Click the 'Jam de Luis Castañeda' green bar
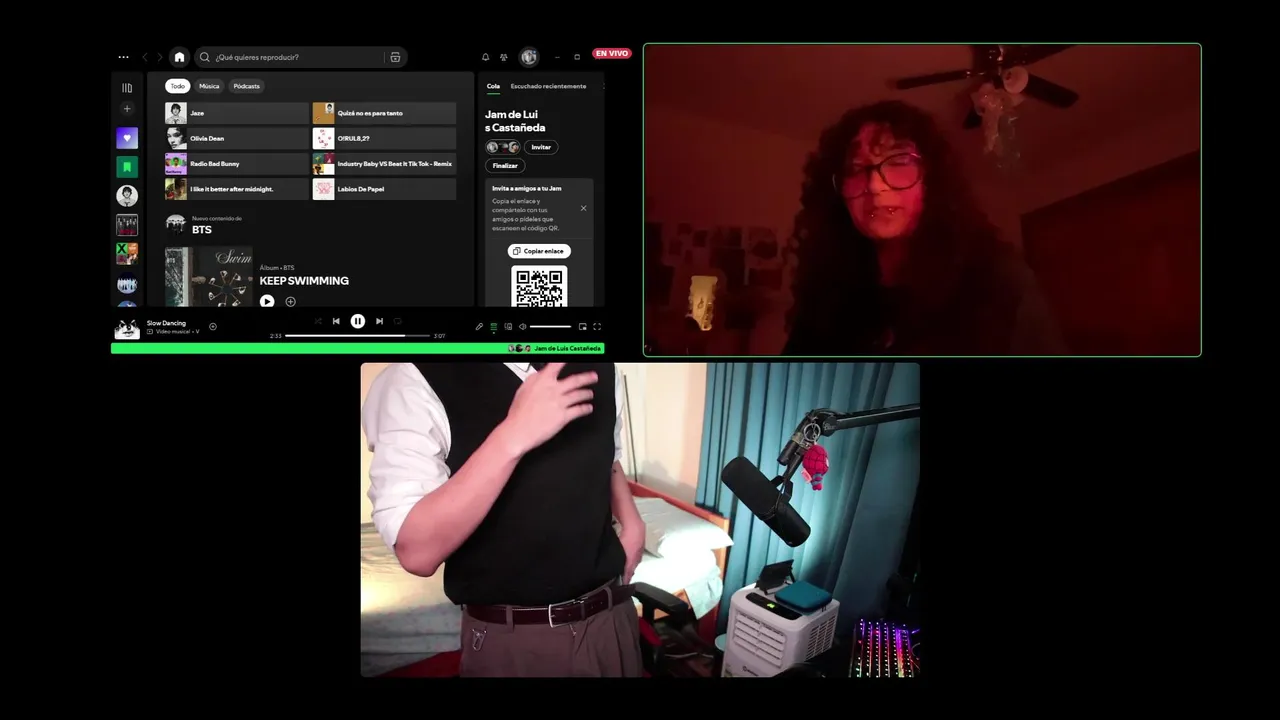 (x=357, y=348)
